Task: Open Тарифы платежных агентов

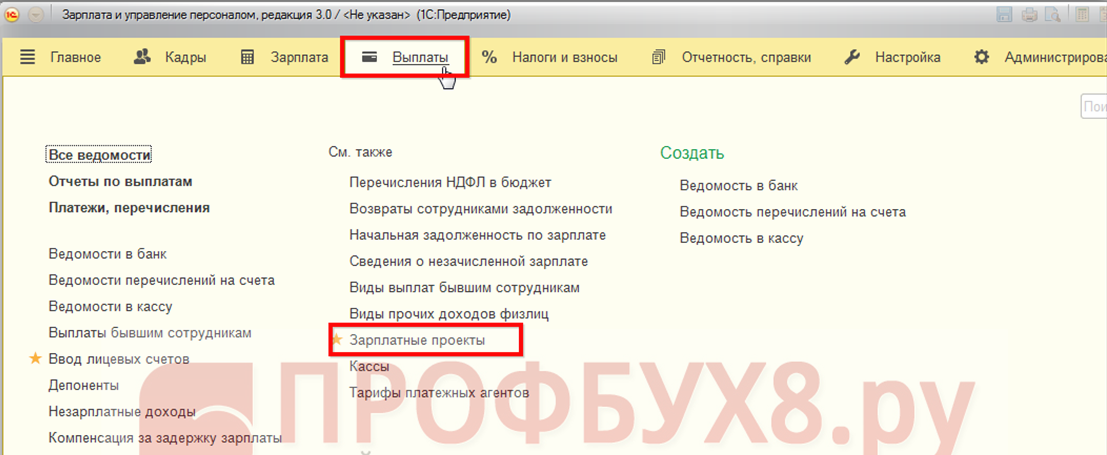Action: pyautogui.click(x=439, y=392)
